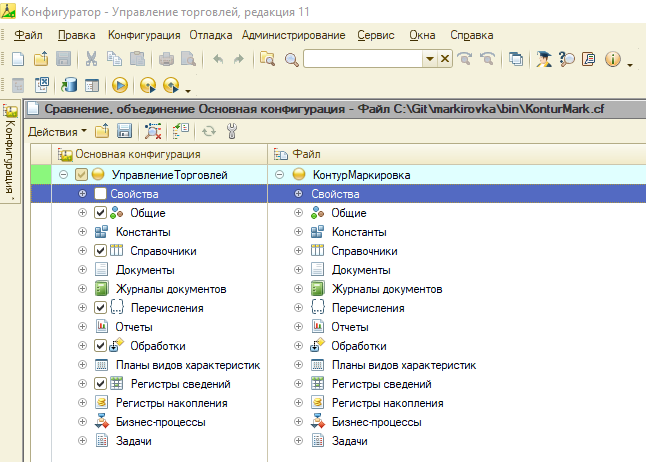Collapse the КонтурМаркировка root node
This screenshot has width=646, height=462.
(279, 175)
